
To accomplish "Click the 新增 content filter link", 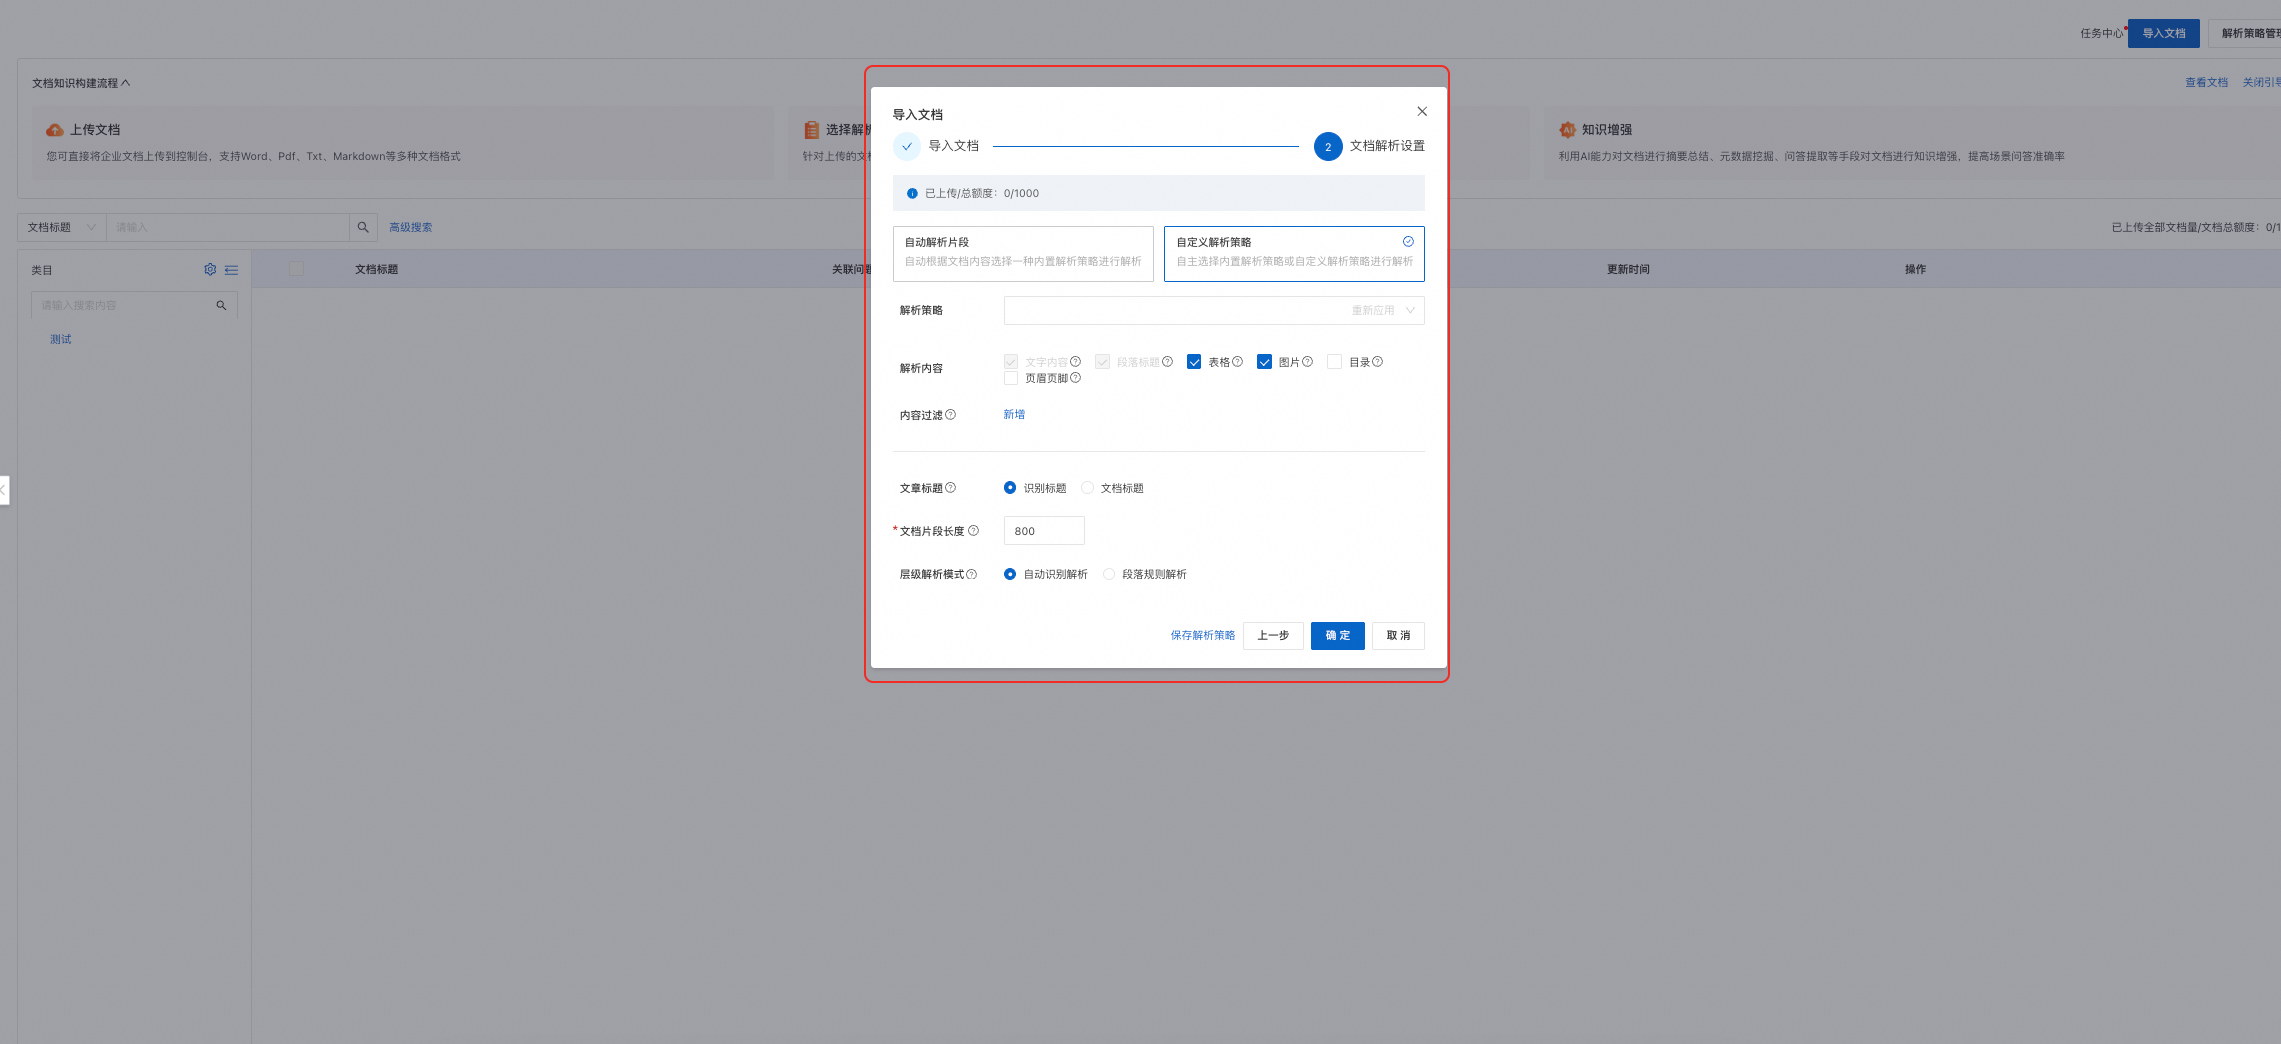I will click(x=1014, y=414).
